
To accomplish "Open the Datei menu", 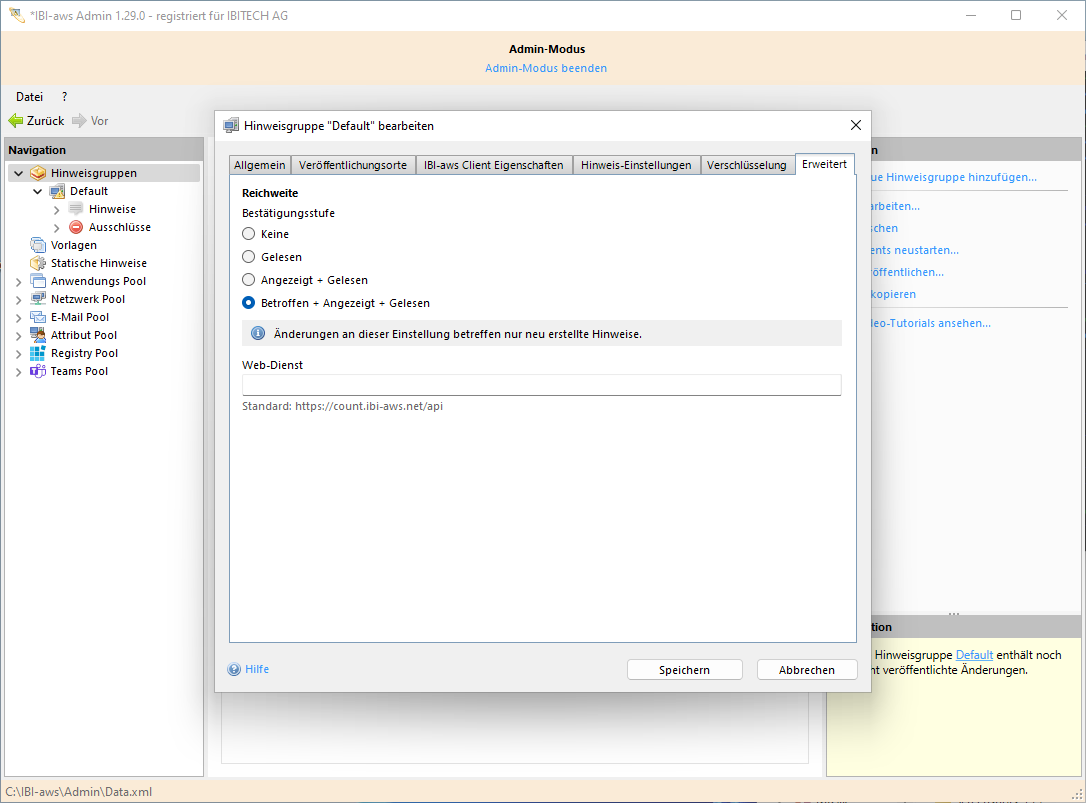I will coord(29,97).
